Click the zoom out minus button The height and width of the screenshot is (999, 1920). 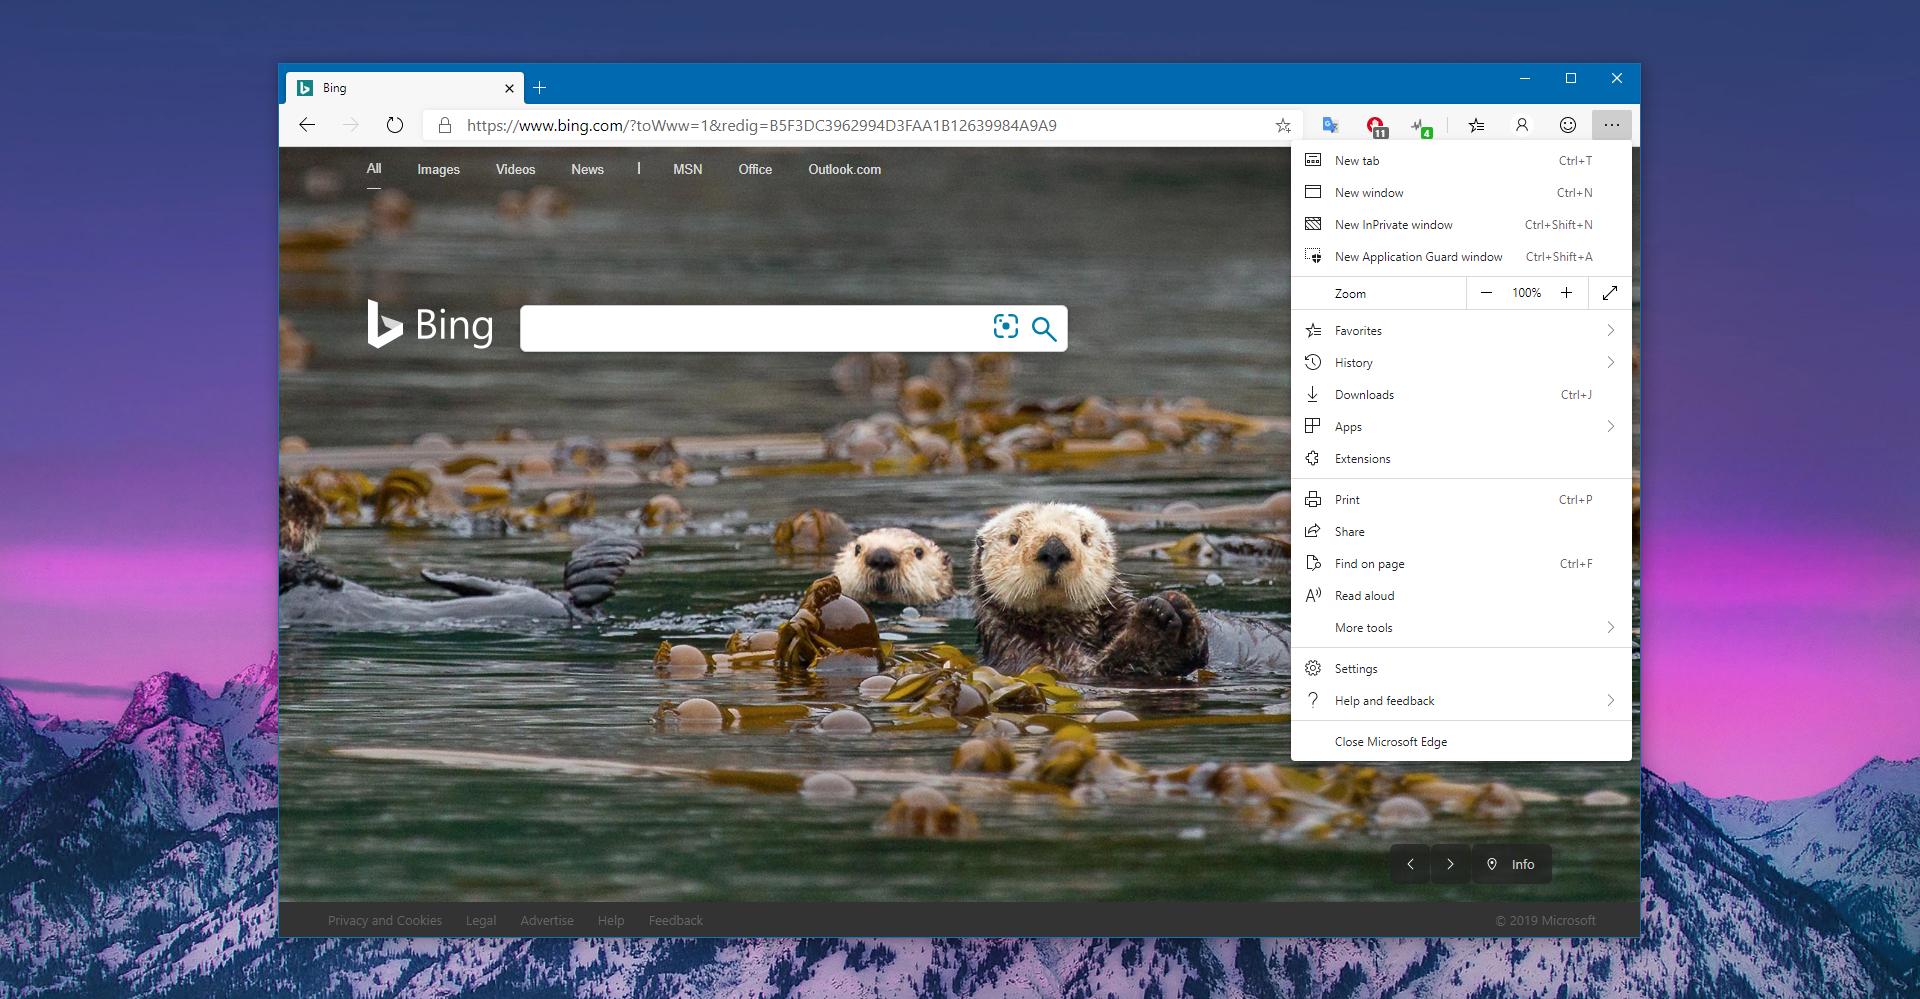pyautogui.click(x=1486, y=293)
